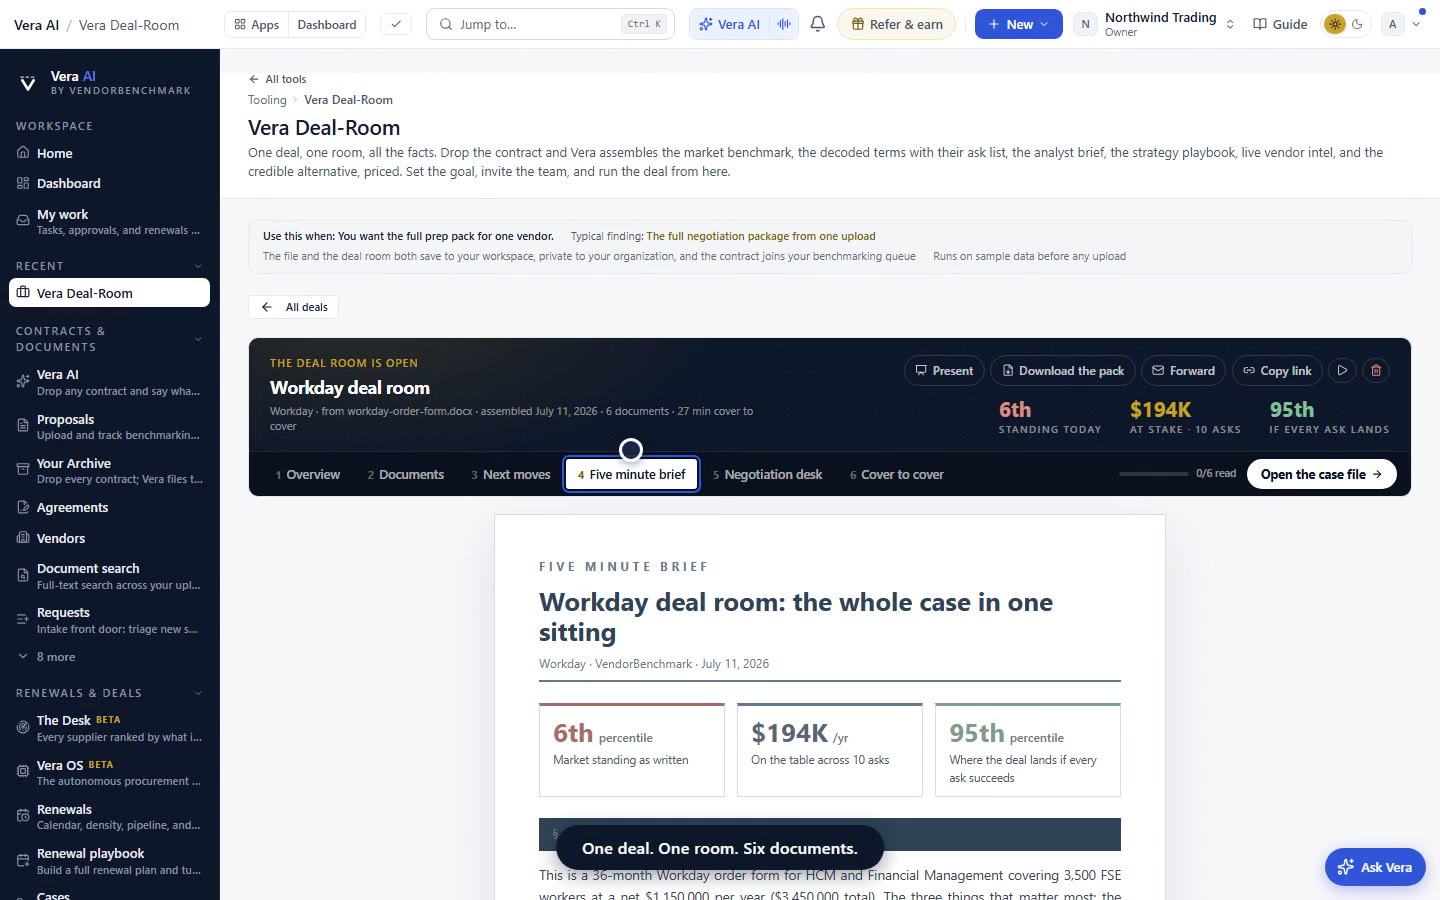
Task: Start Vera AI voice waveform input
Action: click(x=785, y=24)
